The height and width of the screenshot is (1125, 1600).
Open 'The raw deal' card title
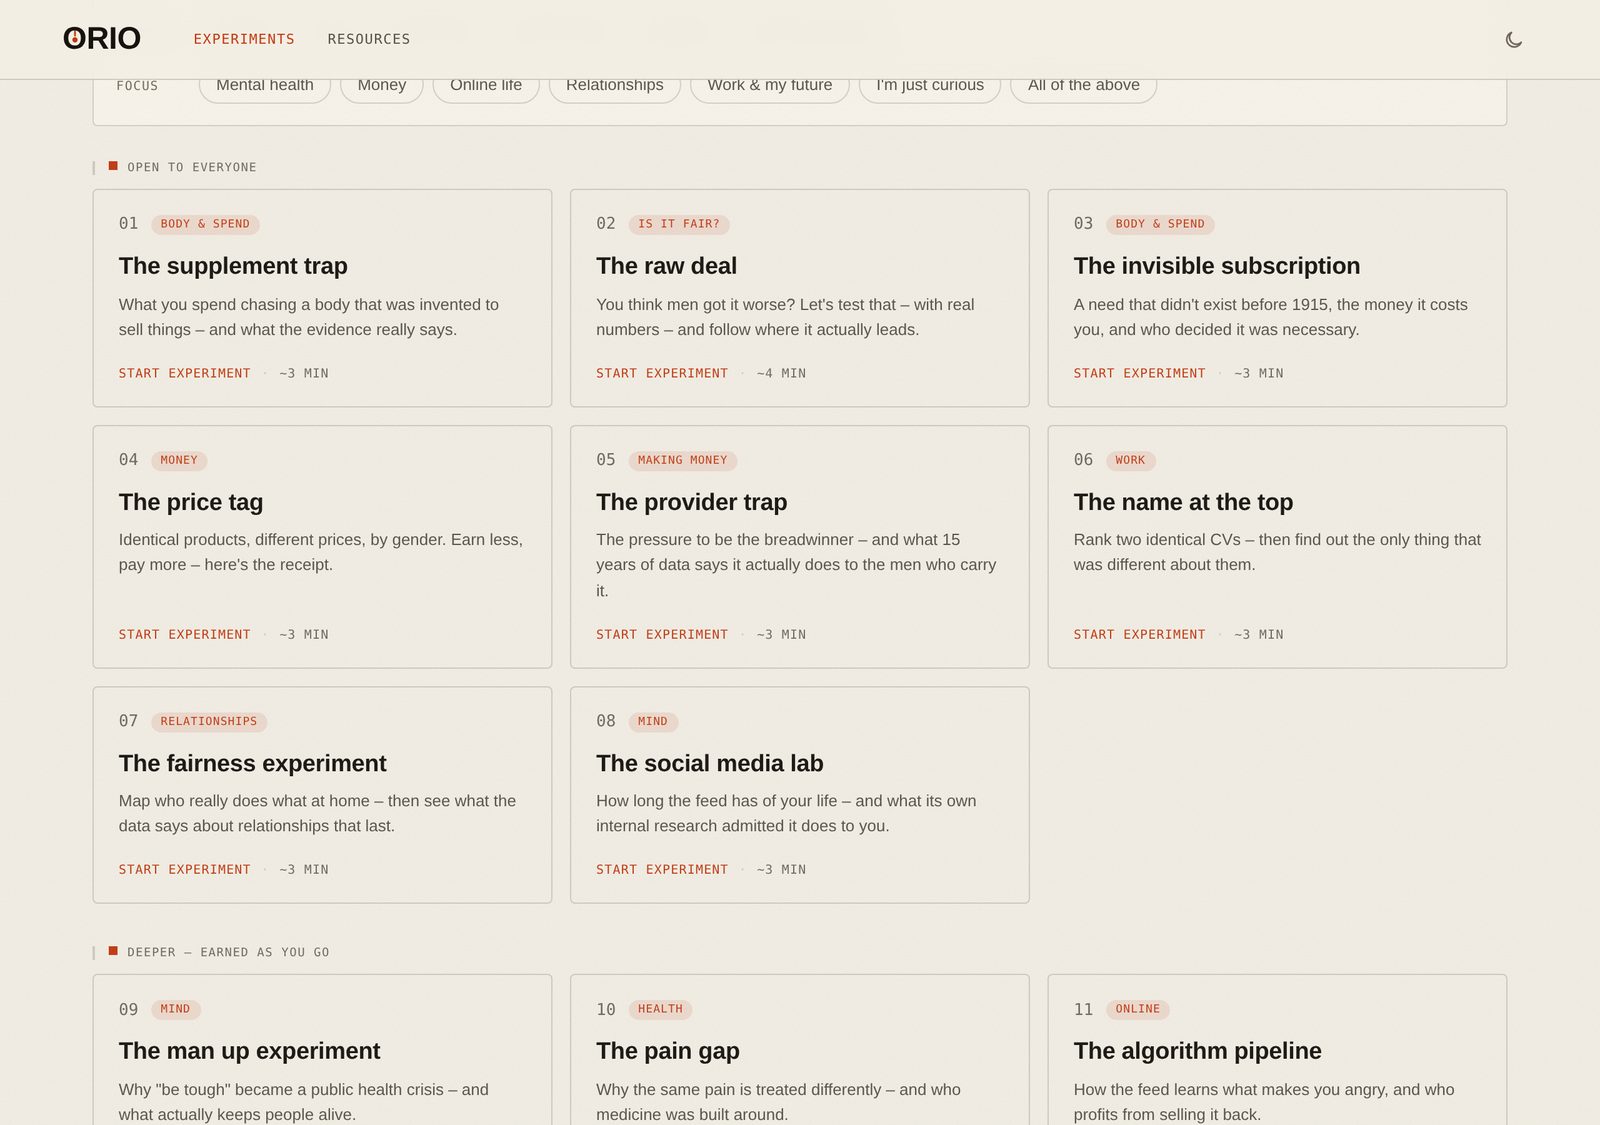tap(666, 266)
